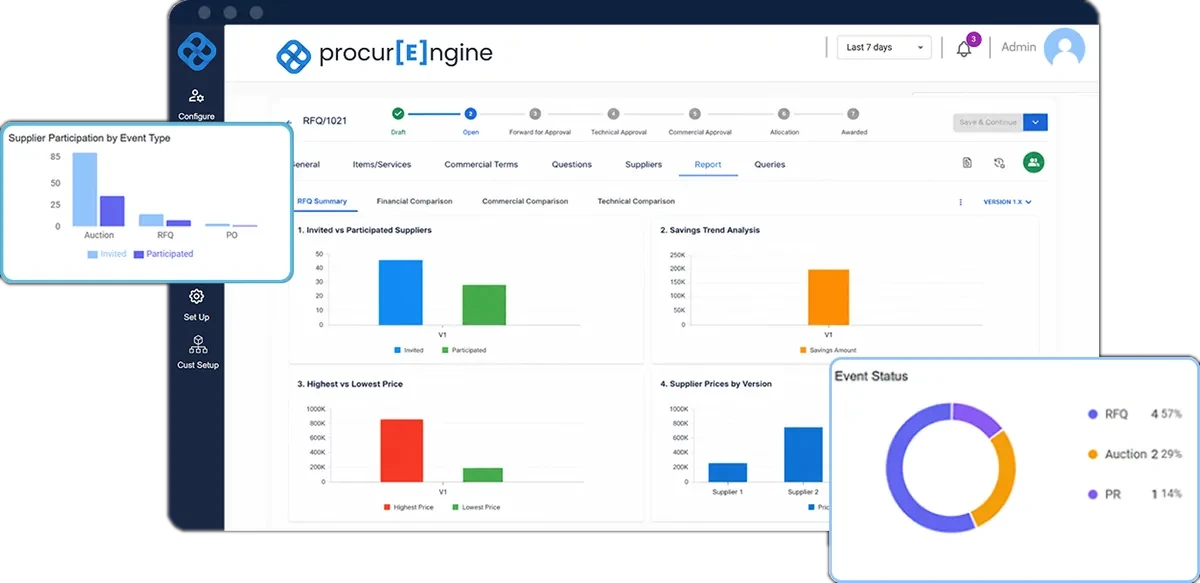Open Technical Comparison sub-tab

coord(636,201)
